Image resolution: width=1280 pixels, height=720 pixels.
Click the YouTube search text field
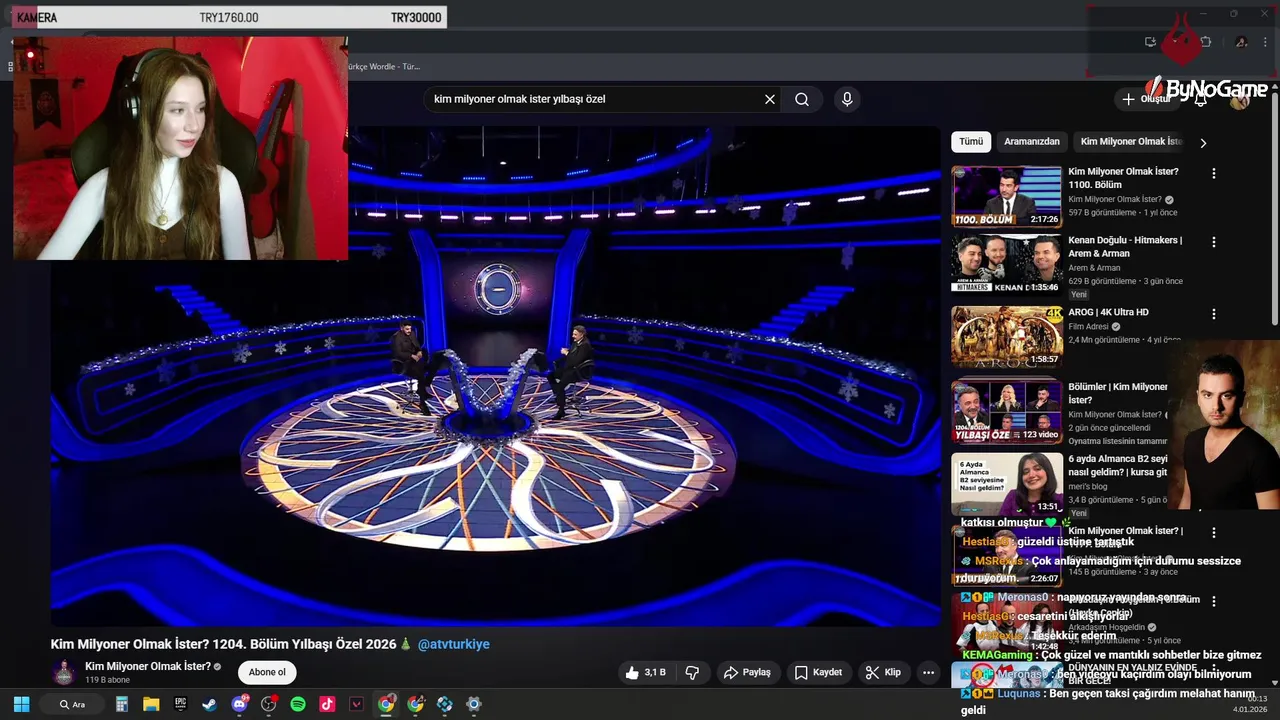594,99
